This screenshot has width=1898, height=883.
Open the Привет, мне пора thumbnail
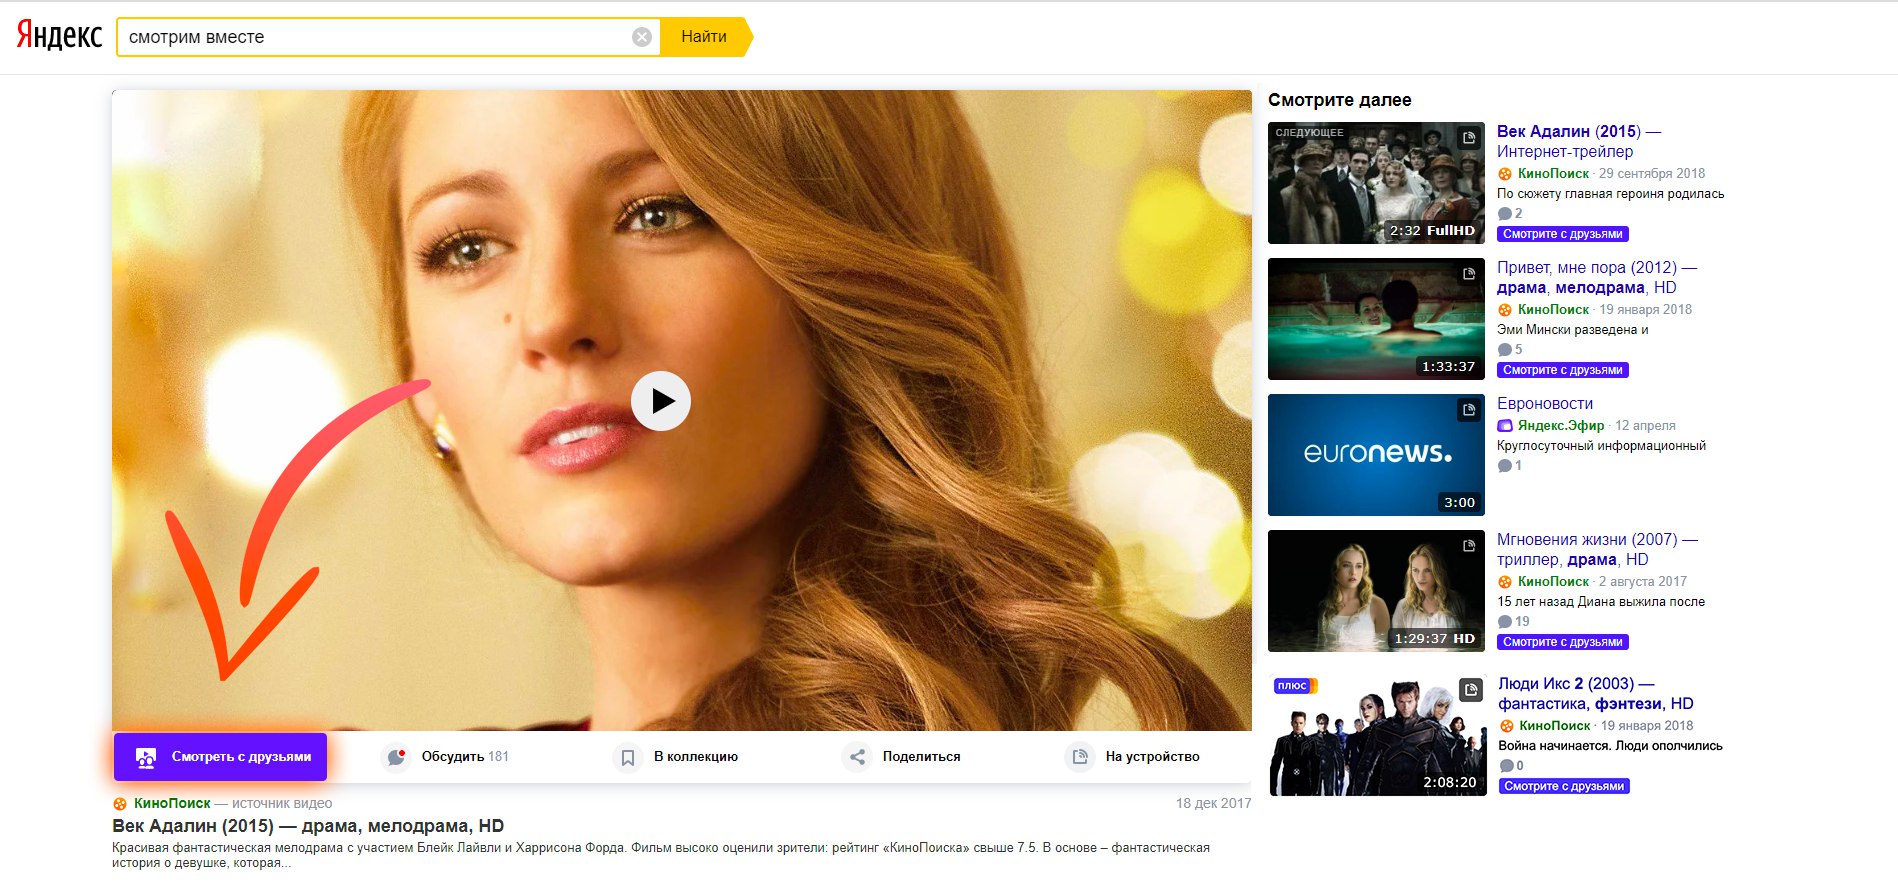tap(1376, 319)
